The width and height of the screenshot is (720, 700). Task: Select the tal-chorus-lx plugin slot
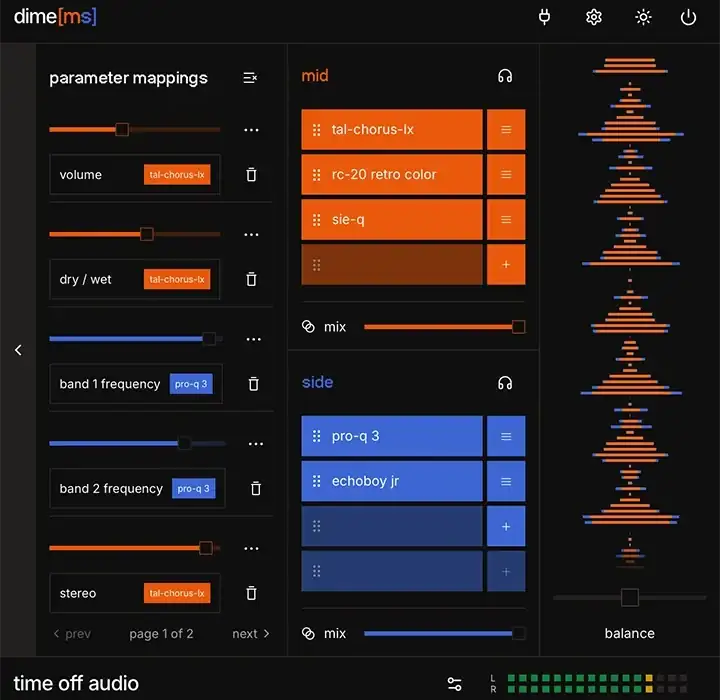click(392, 130)
